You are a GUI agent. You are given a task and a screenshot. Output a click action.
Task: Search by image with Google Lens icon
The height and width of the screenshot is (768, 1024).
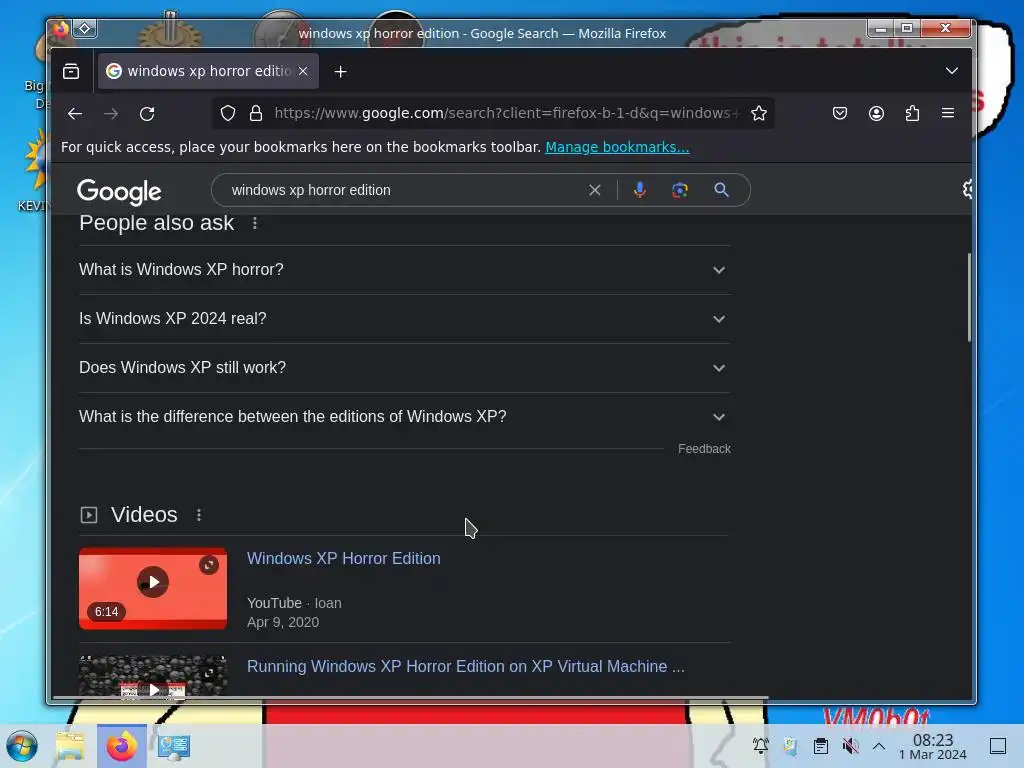(680, 190)
